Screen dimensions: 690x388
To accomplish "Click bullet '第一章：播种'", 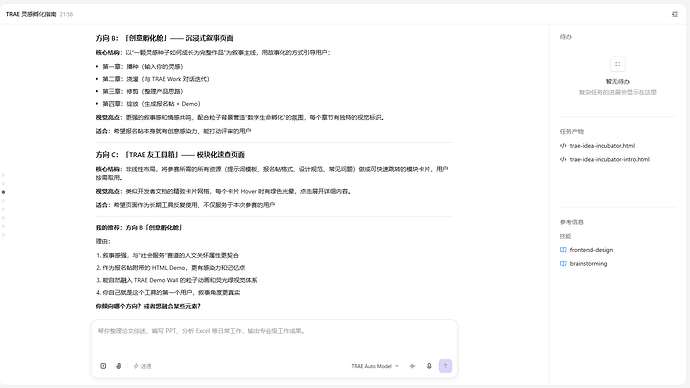I will pos(143,66).
